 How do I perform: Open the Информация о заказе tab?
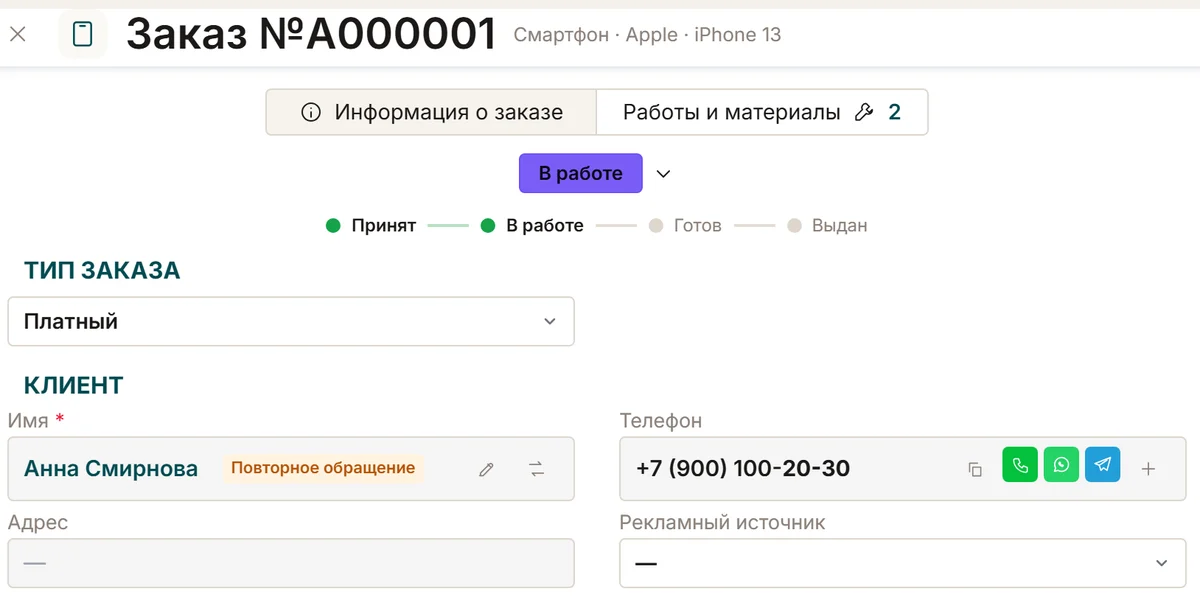431,112
